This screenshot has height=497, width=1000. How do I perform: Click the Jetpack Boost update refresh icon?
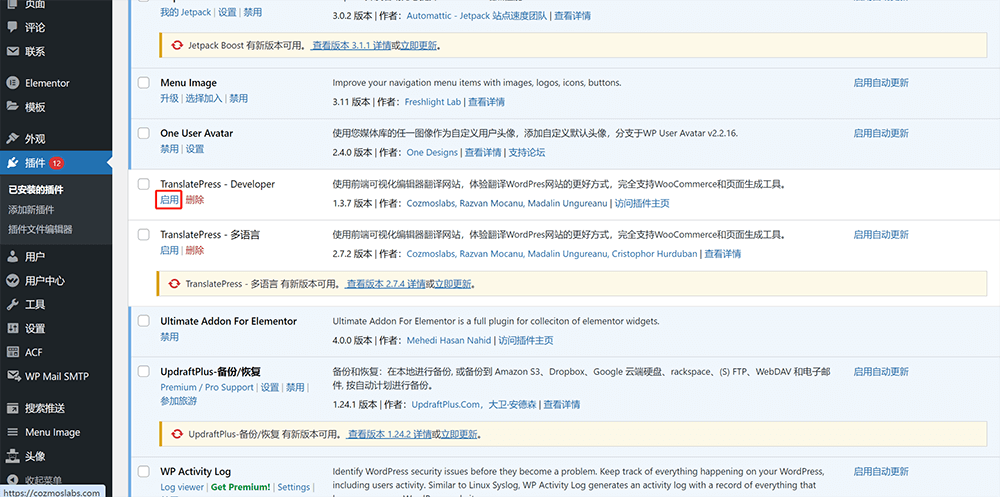coord(177,45)
